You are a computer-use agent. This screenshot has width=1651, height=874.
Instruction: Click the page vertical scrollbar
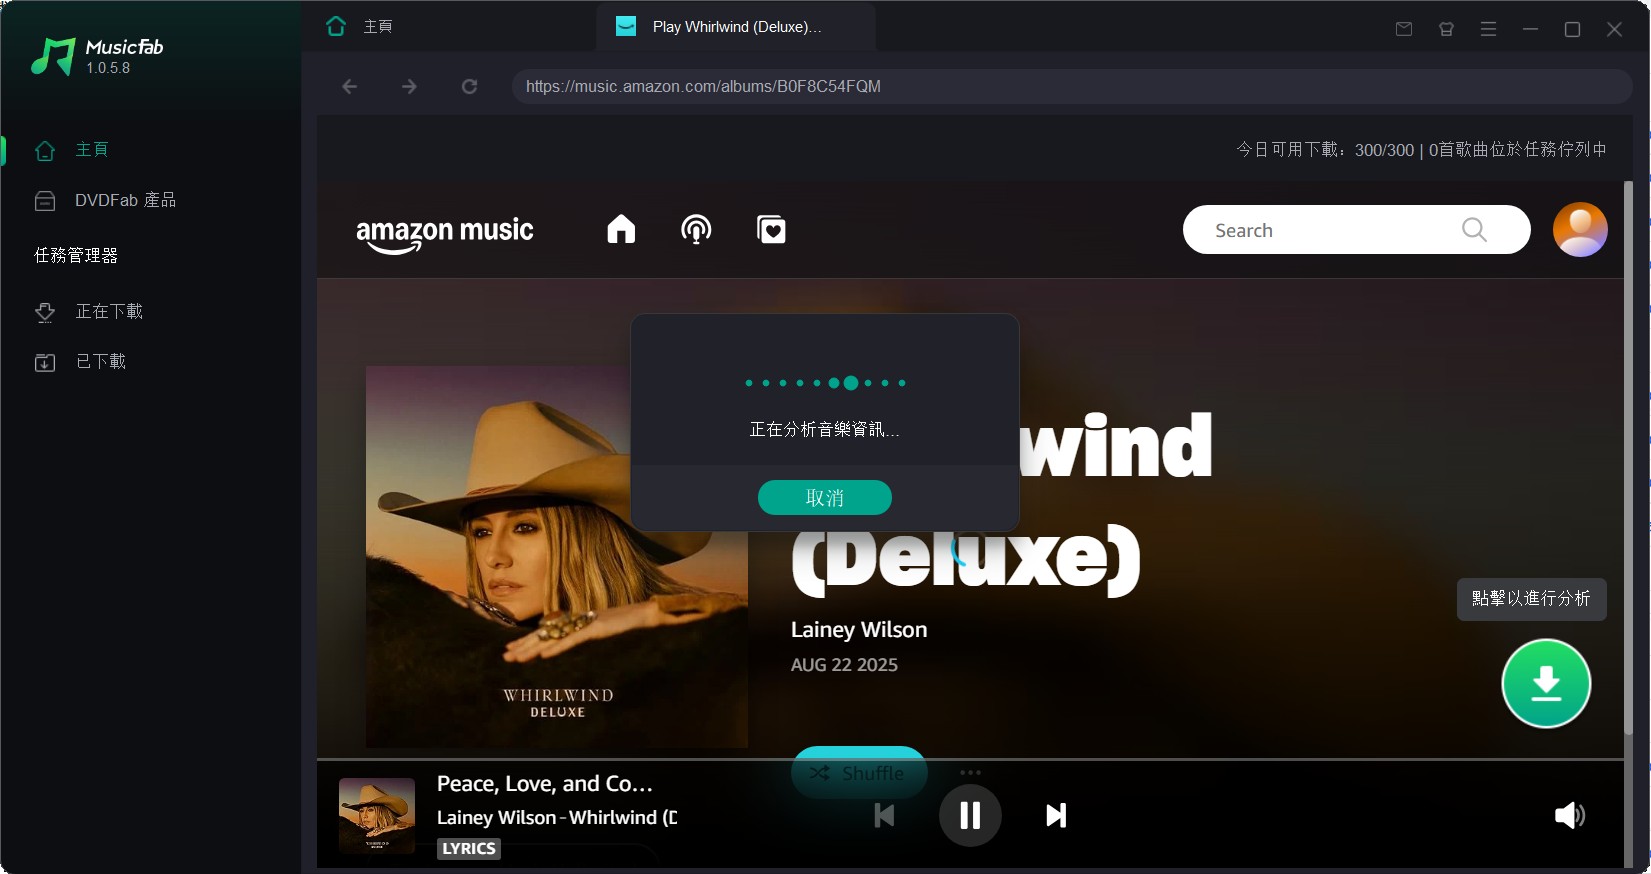1628,458
